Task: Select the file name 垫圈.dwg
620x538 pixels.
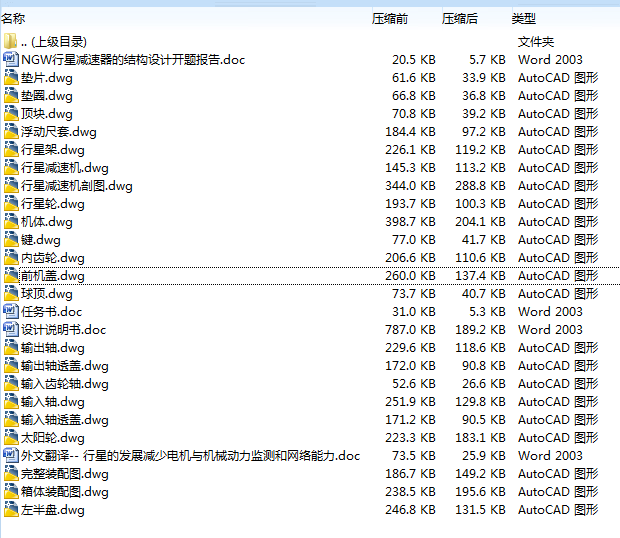Action: [47, 96]
